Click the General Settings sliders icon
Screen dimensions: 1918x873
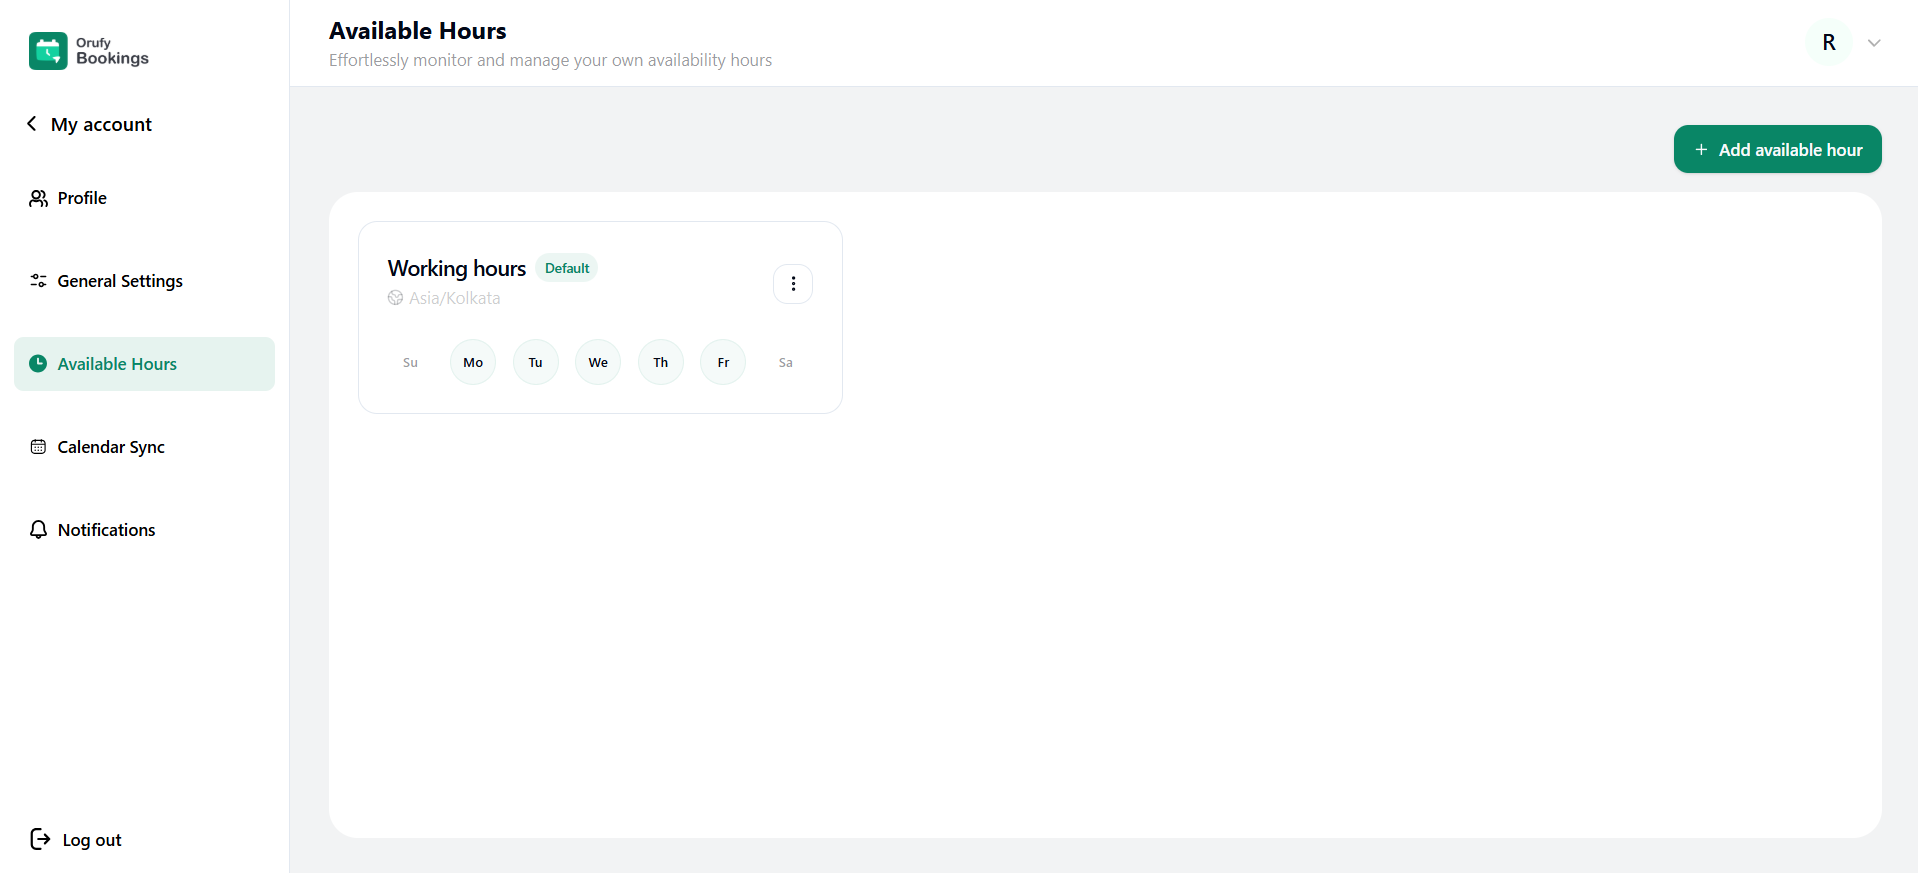[38, 281]
